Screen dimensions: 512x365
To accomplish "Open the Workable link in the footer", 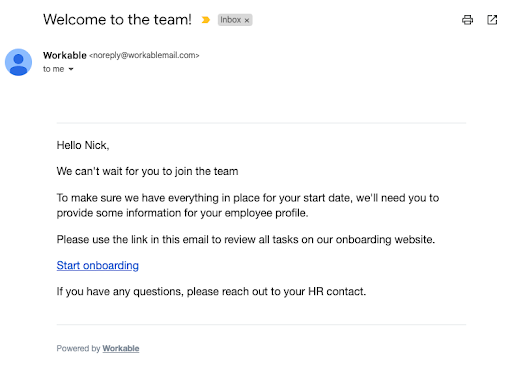I will [x=121, y=348].
